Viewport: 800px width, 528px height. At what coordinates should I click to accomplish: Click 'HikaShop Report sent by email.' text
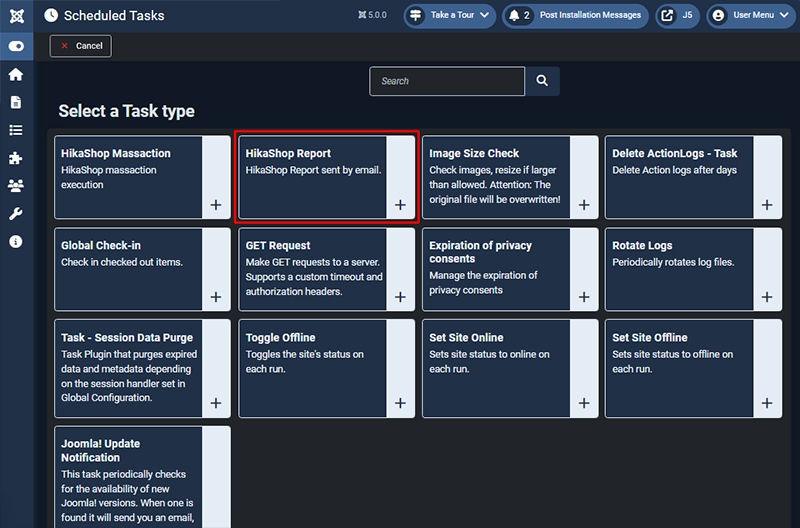click(313, 170)
